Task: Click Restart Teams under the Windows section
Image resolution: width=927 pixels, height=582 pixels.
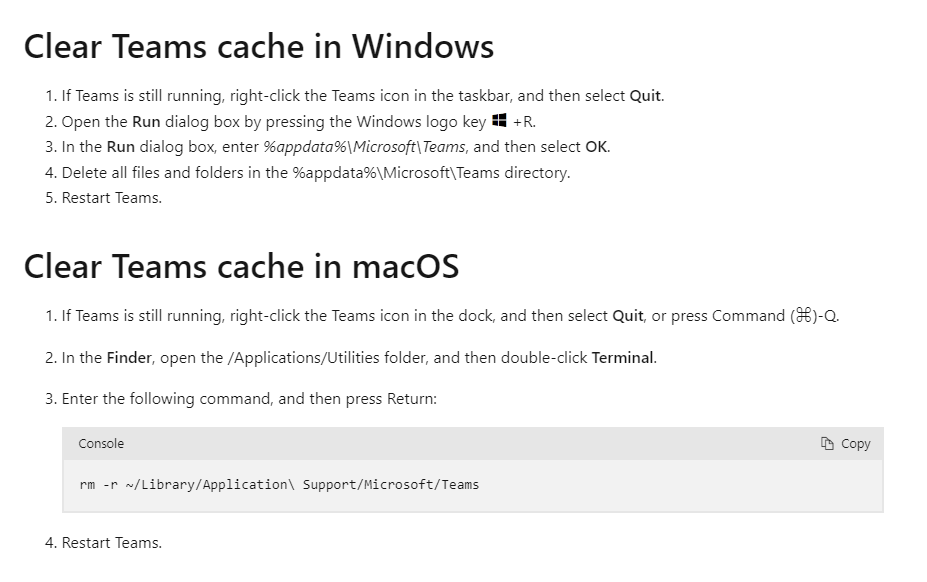Action: (112, 198)
